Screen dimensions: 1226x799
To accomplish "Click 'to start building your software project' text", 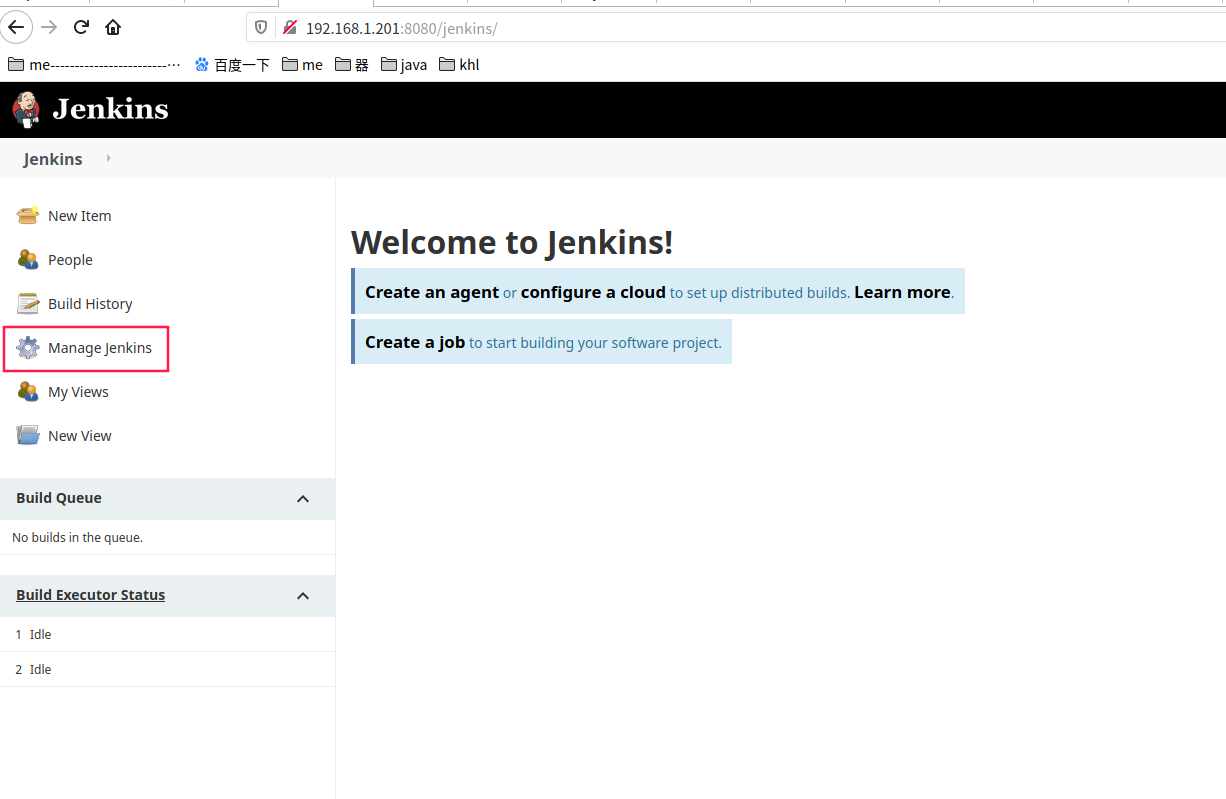I will (594, 343).
